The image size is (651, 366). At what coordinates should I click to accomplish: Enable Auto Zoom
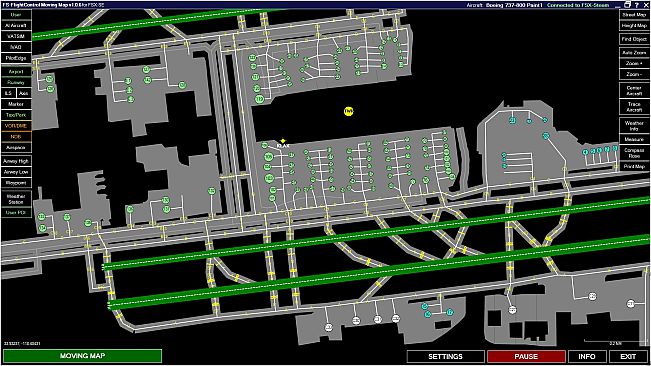(634, 52)
